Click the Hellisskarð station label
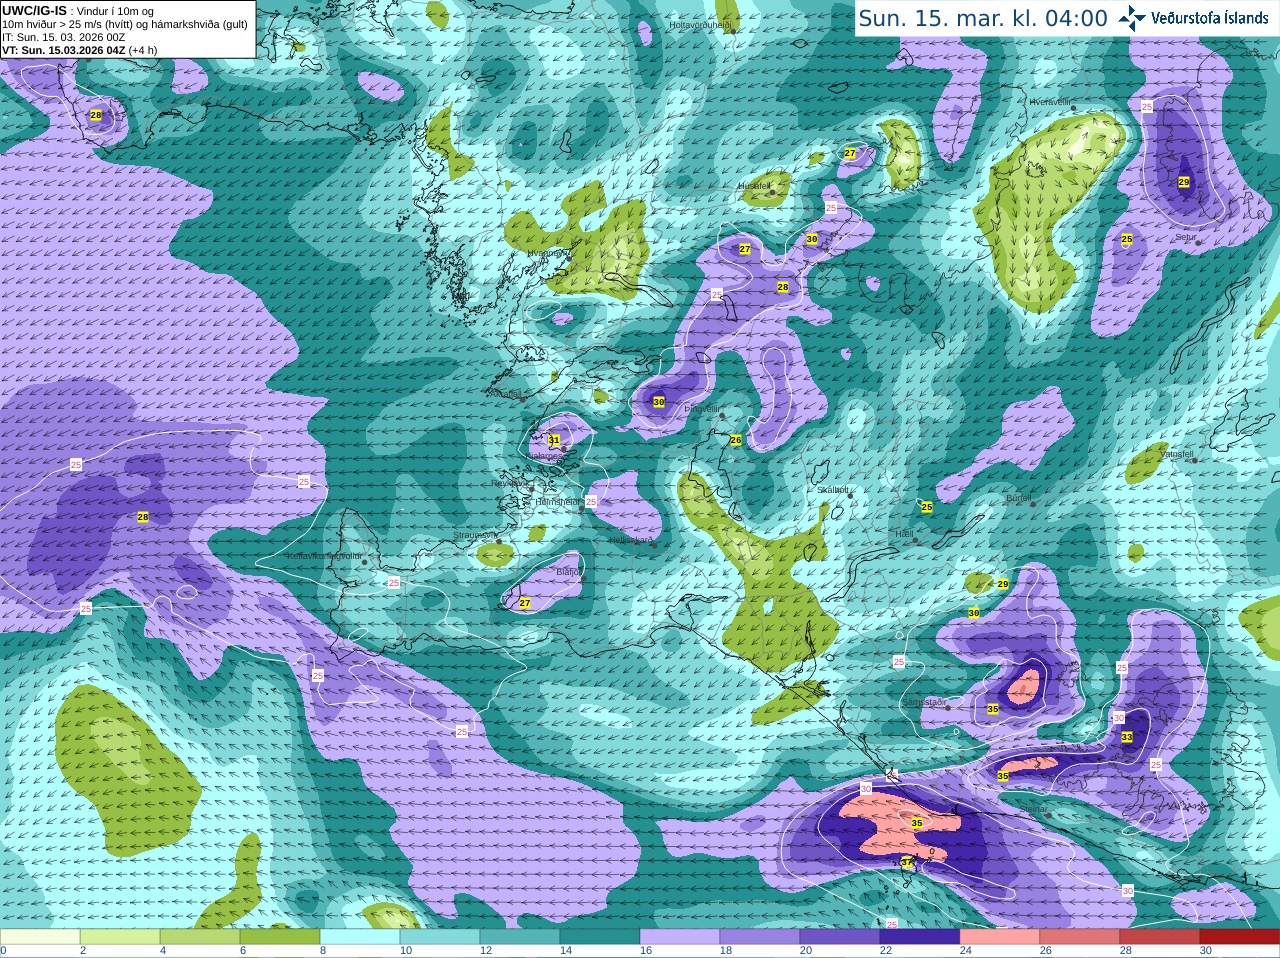The image size is (1280, 958). click(631, 540)
